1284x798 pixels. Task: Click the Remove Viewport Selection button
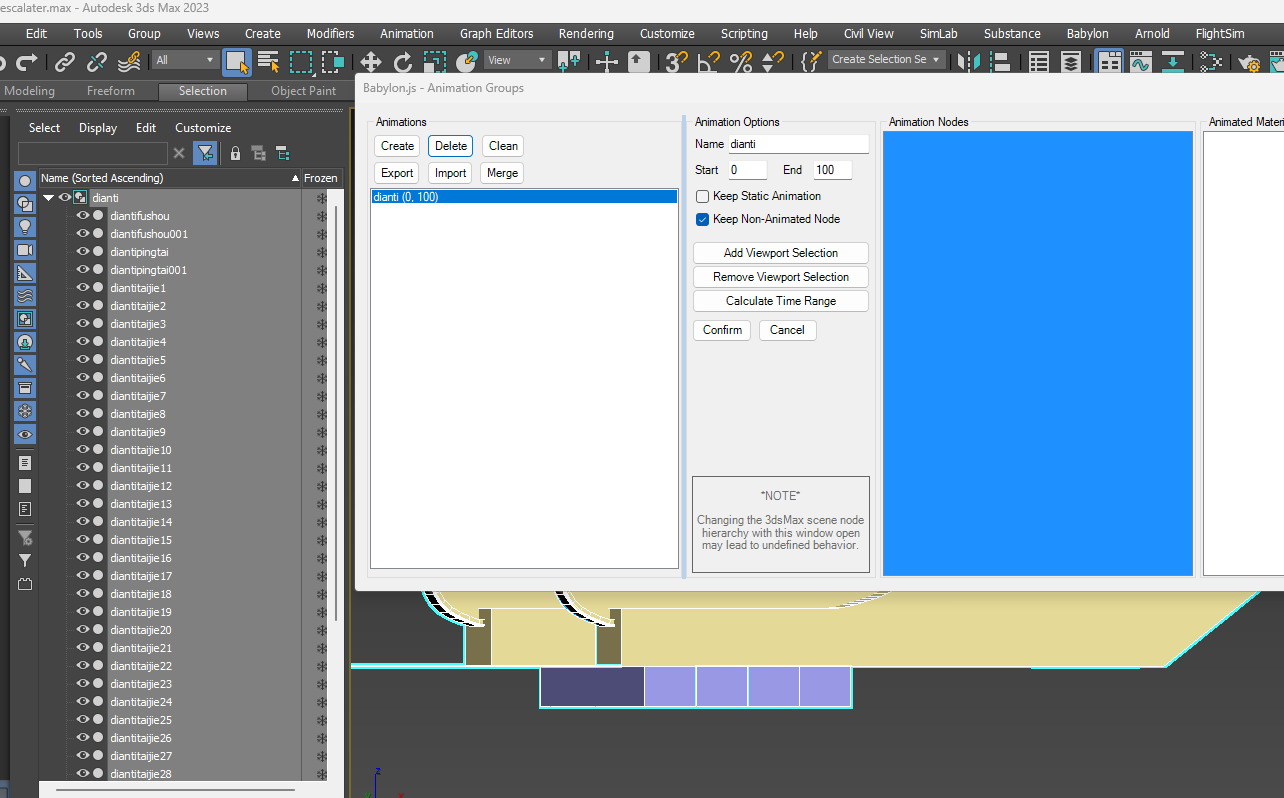pos(781,277)
